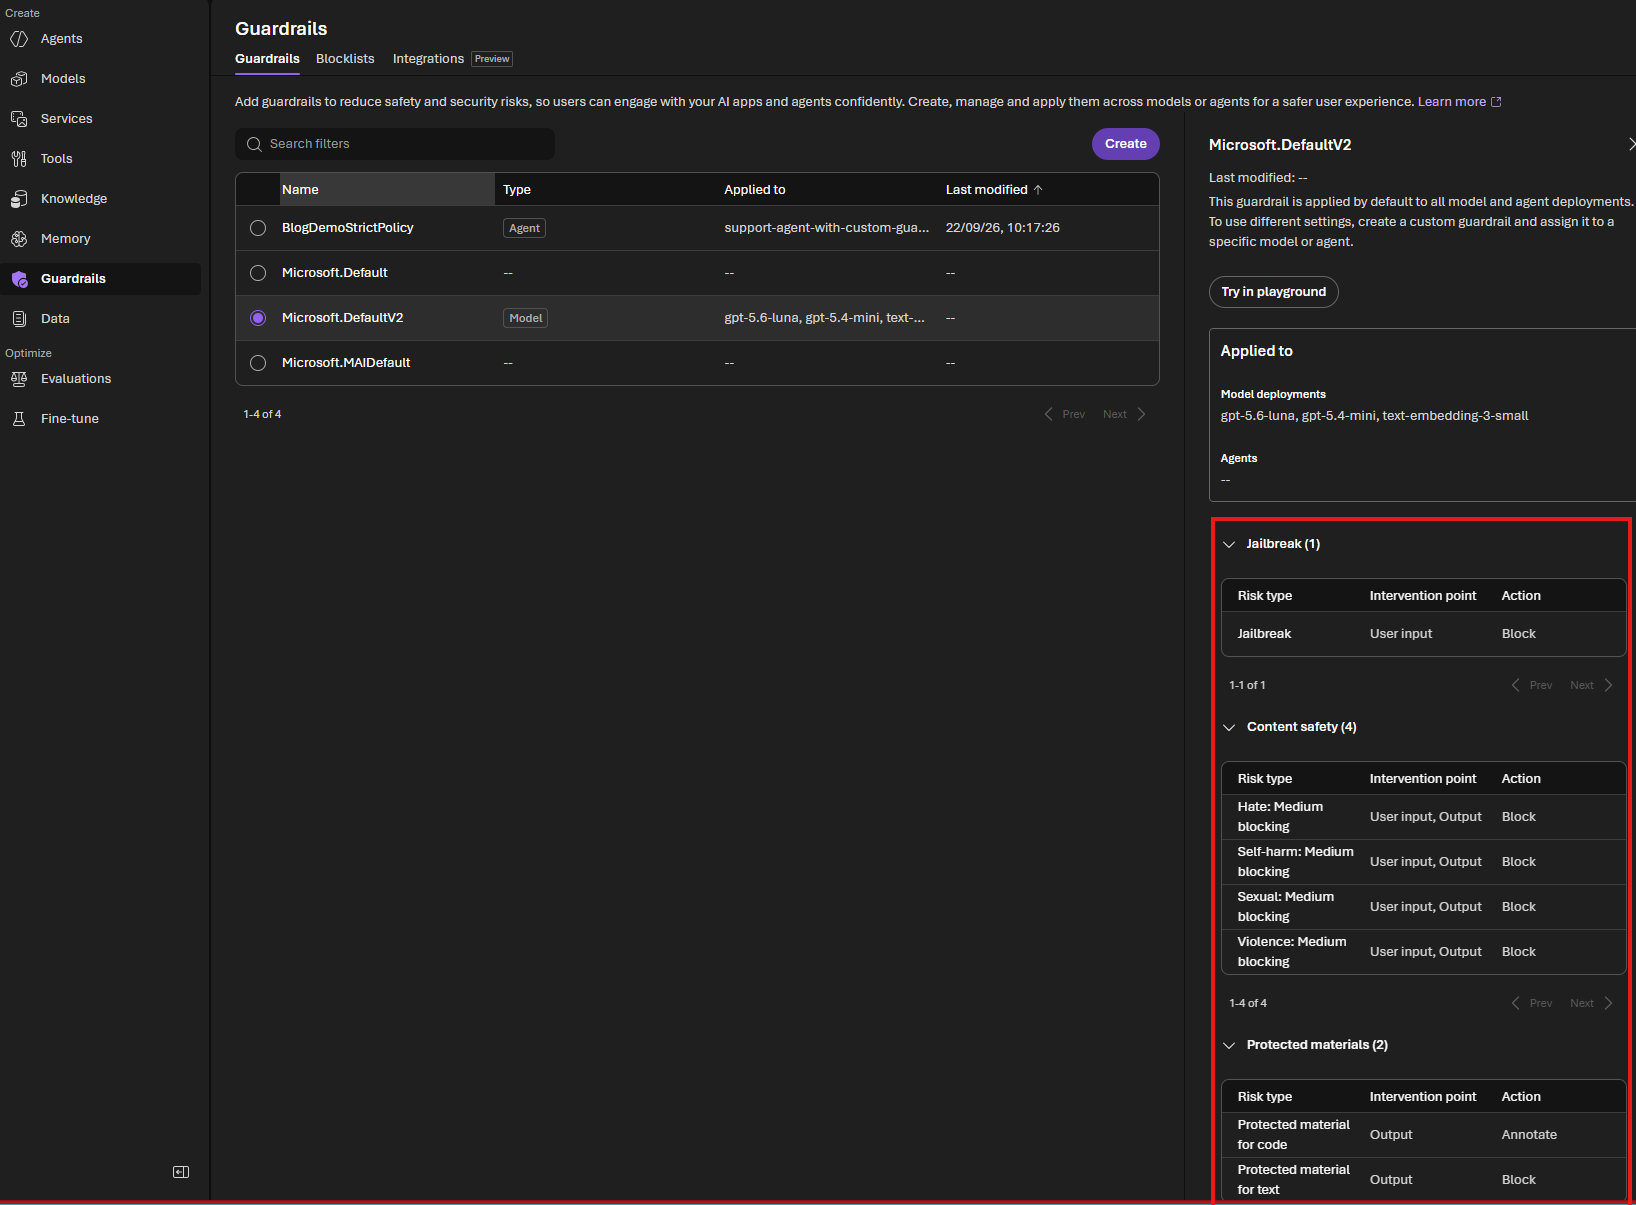Switch to the Integrations tab
The image size is (1636, 1205).
point(428,59)
